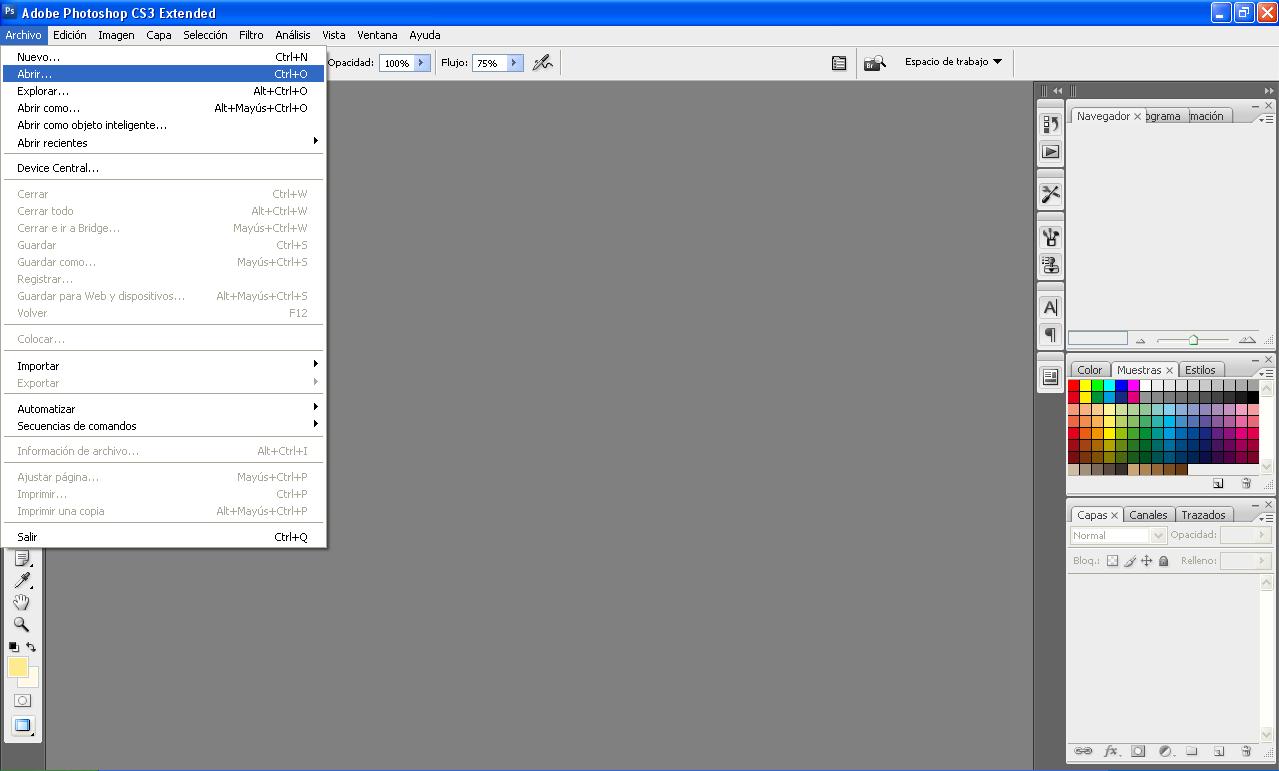Create new group folder icon
1279x771 pixels.
1192,751
